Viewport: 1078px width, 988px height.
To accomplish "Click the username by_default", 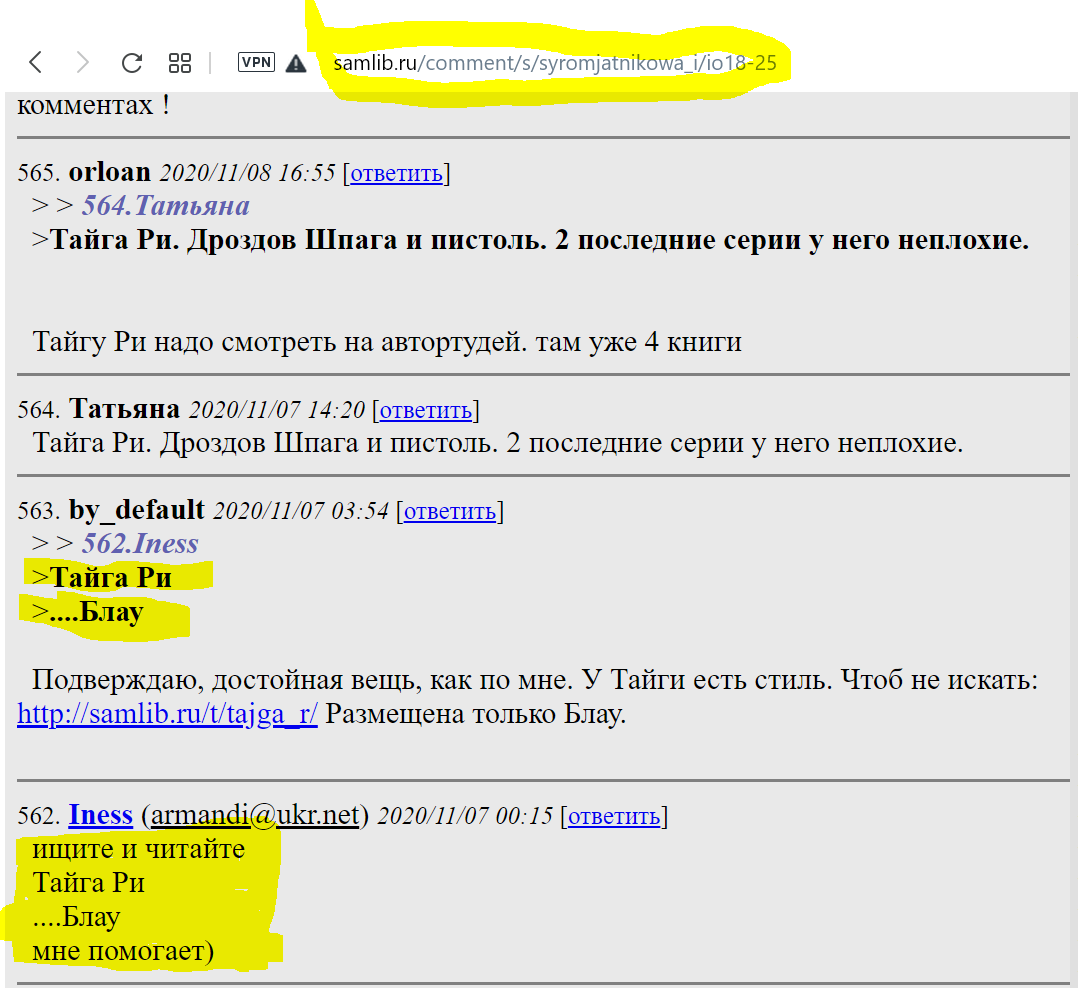I will (136, 510).
